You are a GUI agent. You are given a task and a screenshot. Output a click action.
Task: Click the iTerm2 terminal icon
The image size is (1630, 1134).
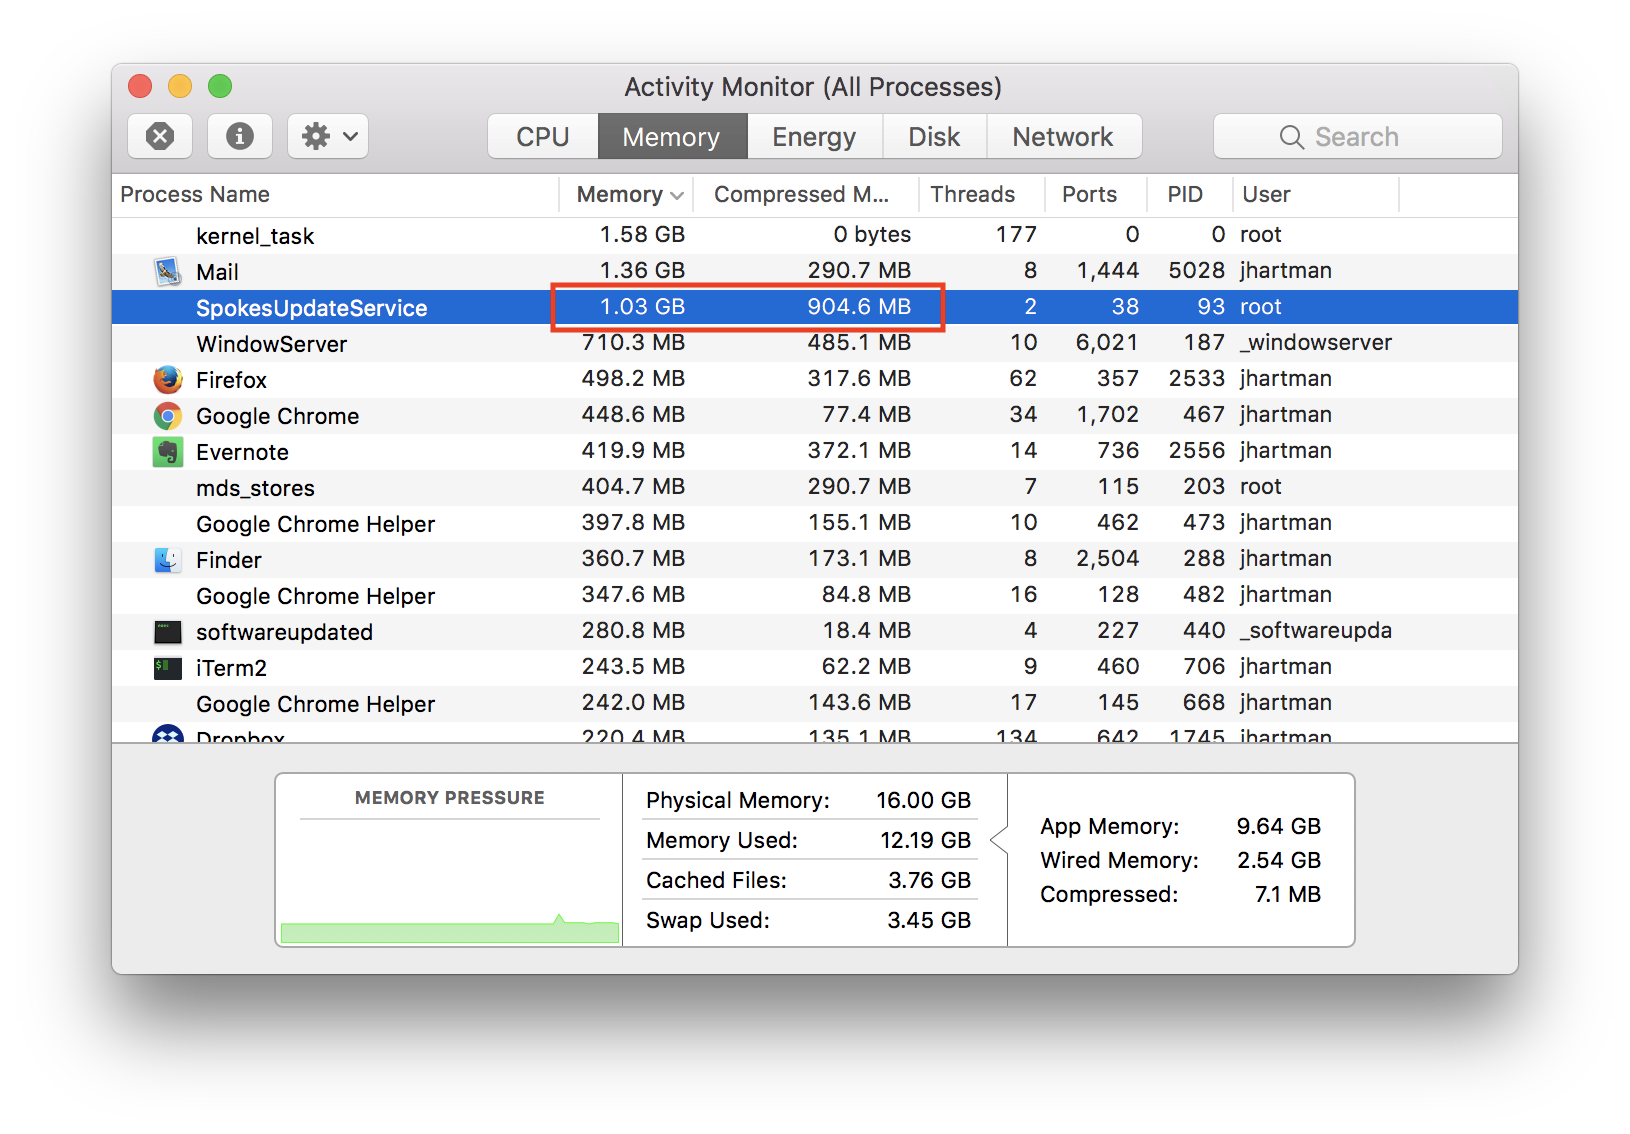tap(167, 668)
